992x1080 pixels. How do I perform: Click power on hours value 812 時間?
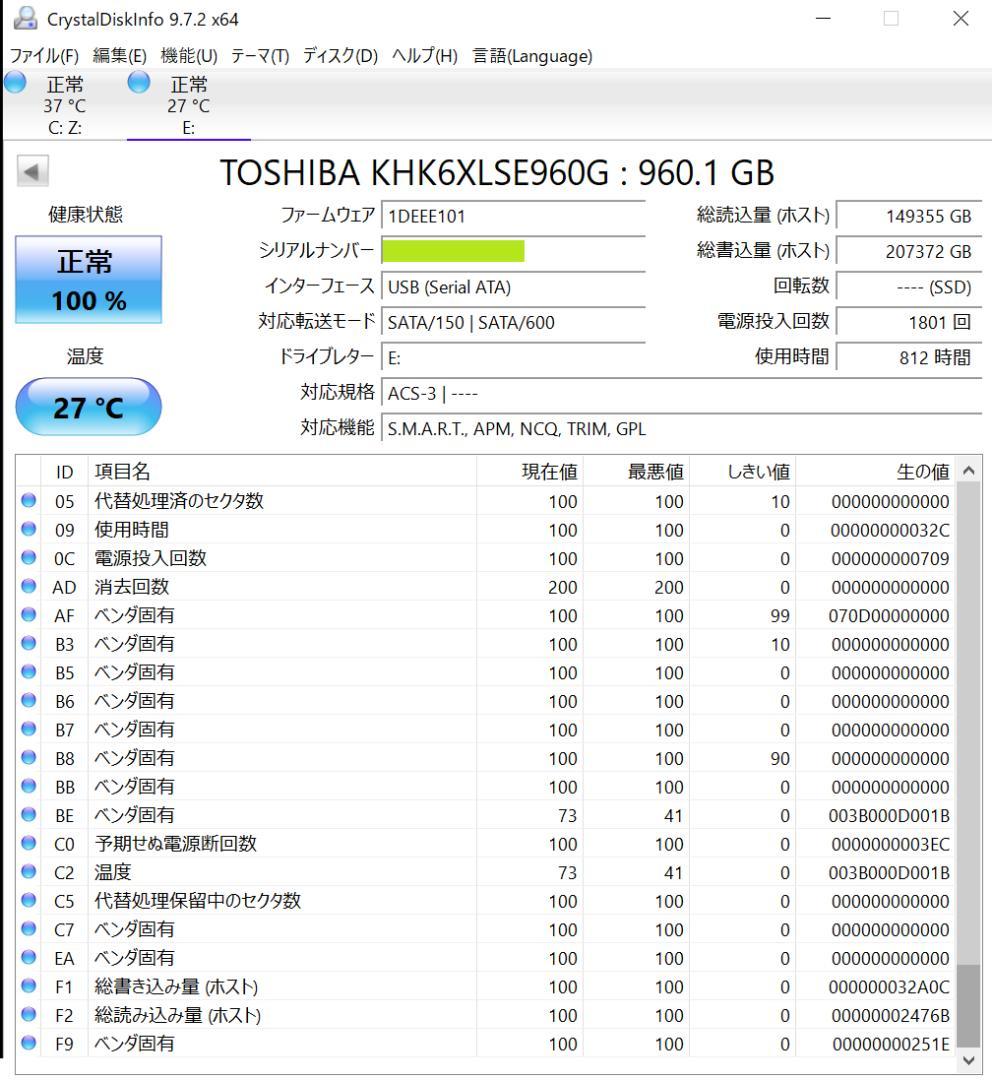point(909,357)
